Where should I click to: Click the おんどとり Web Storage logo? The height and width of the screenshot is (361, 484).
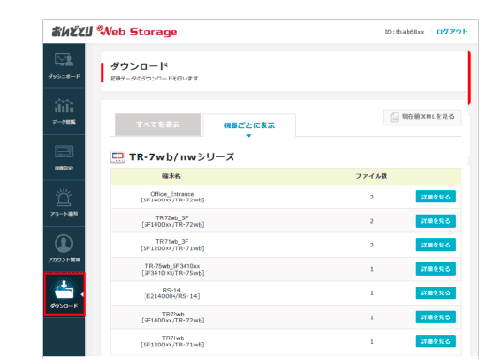click(114, 31)
